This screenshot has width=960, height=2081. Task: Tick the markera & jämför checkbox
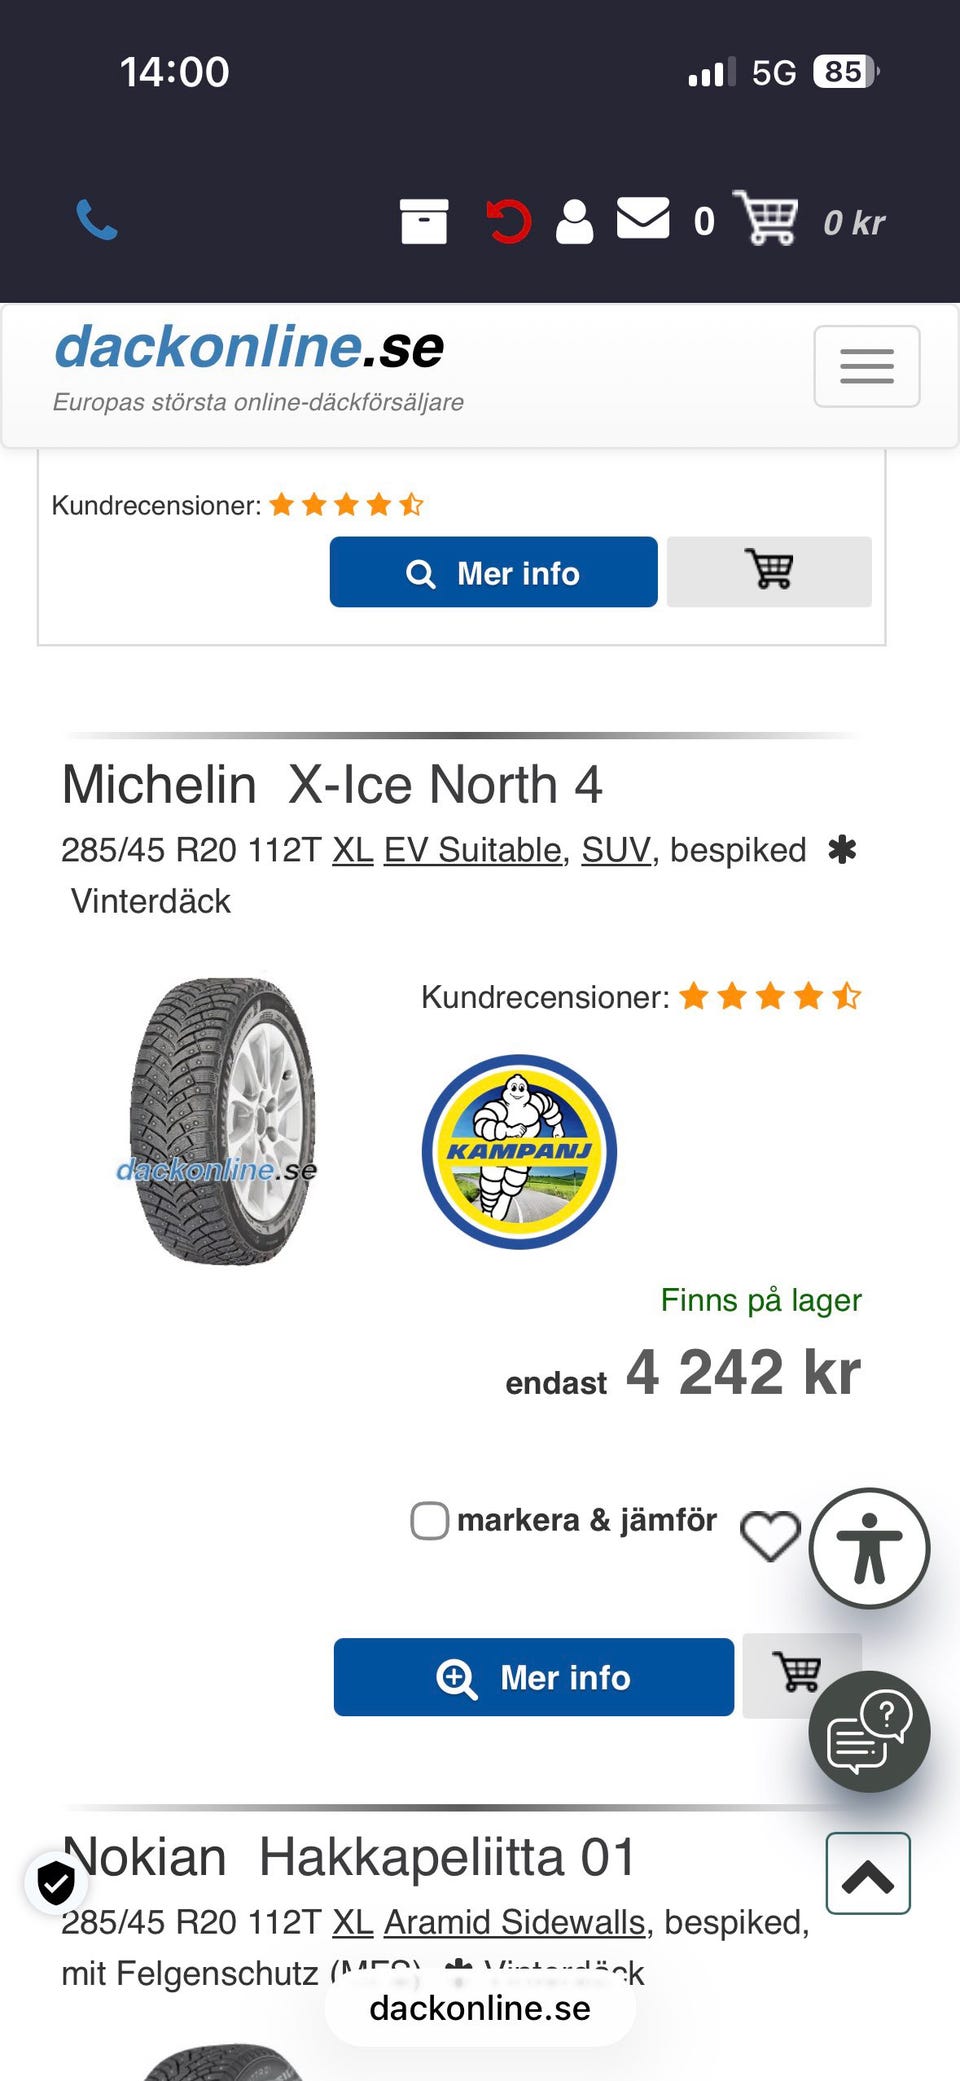tap(429, 1520)
